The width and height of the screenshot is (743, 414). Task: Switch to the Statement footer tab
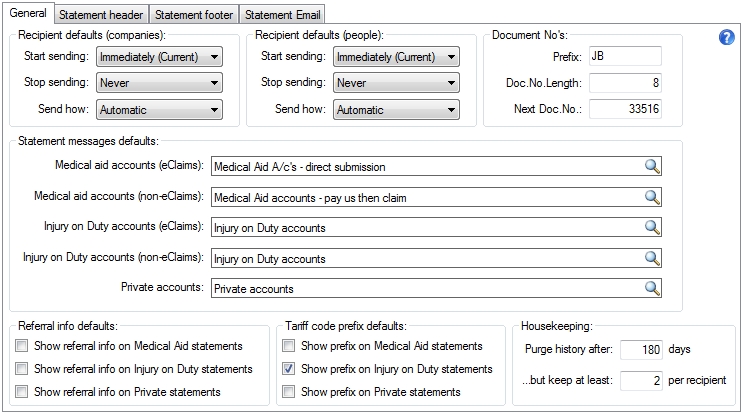pyautogui.click(x=194, y=15)
